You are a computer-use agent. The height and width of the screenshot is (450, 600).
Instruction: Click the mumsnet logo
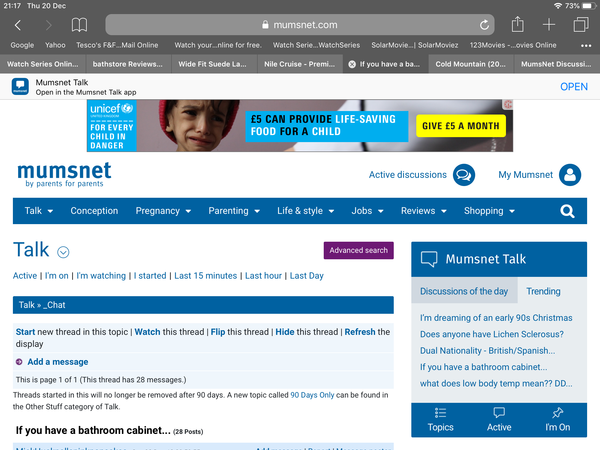pyautogui.click(x=64, y=174)
